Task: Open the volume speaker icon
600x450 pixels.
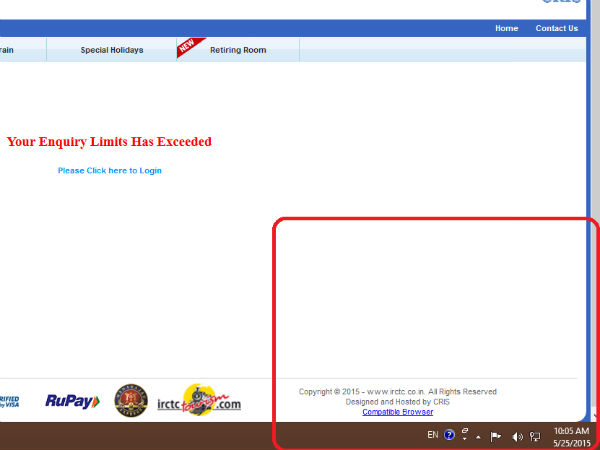Action: pos(517,436)
